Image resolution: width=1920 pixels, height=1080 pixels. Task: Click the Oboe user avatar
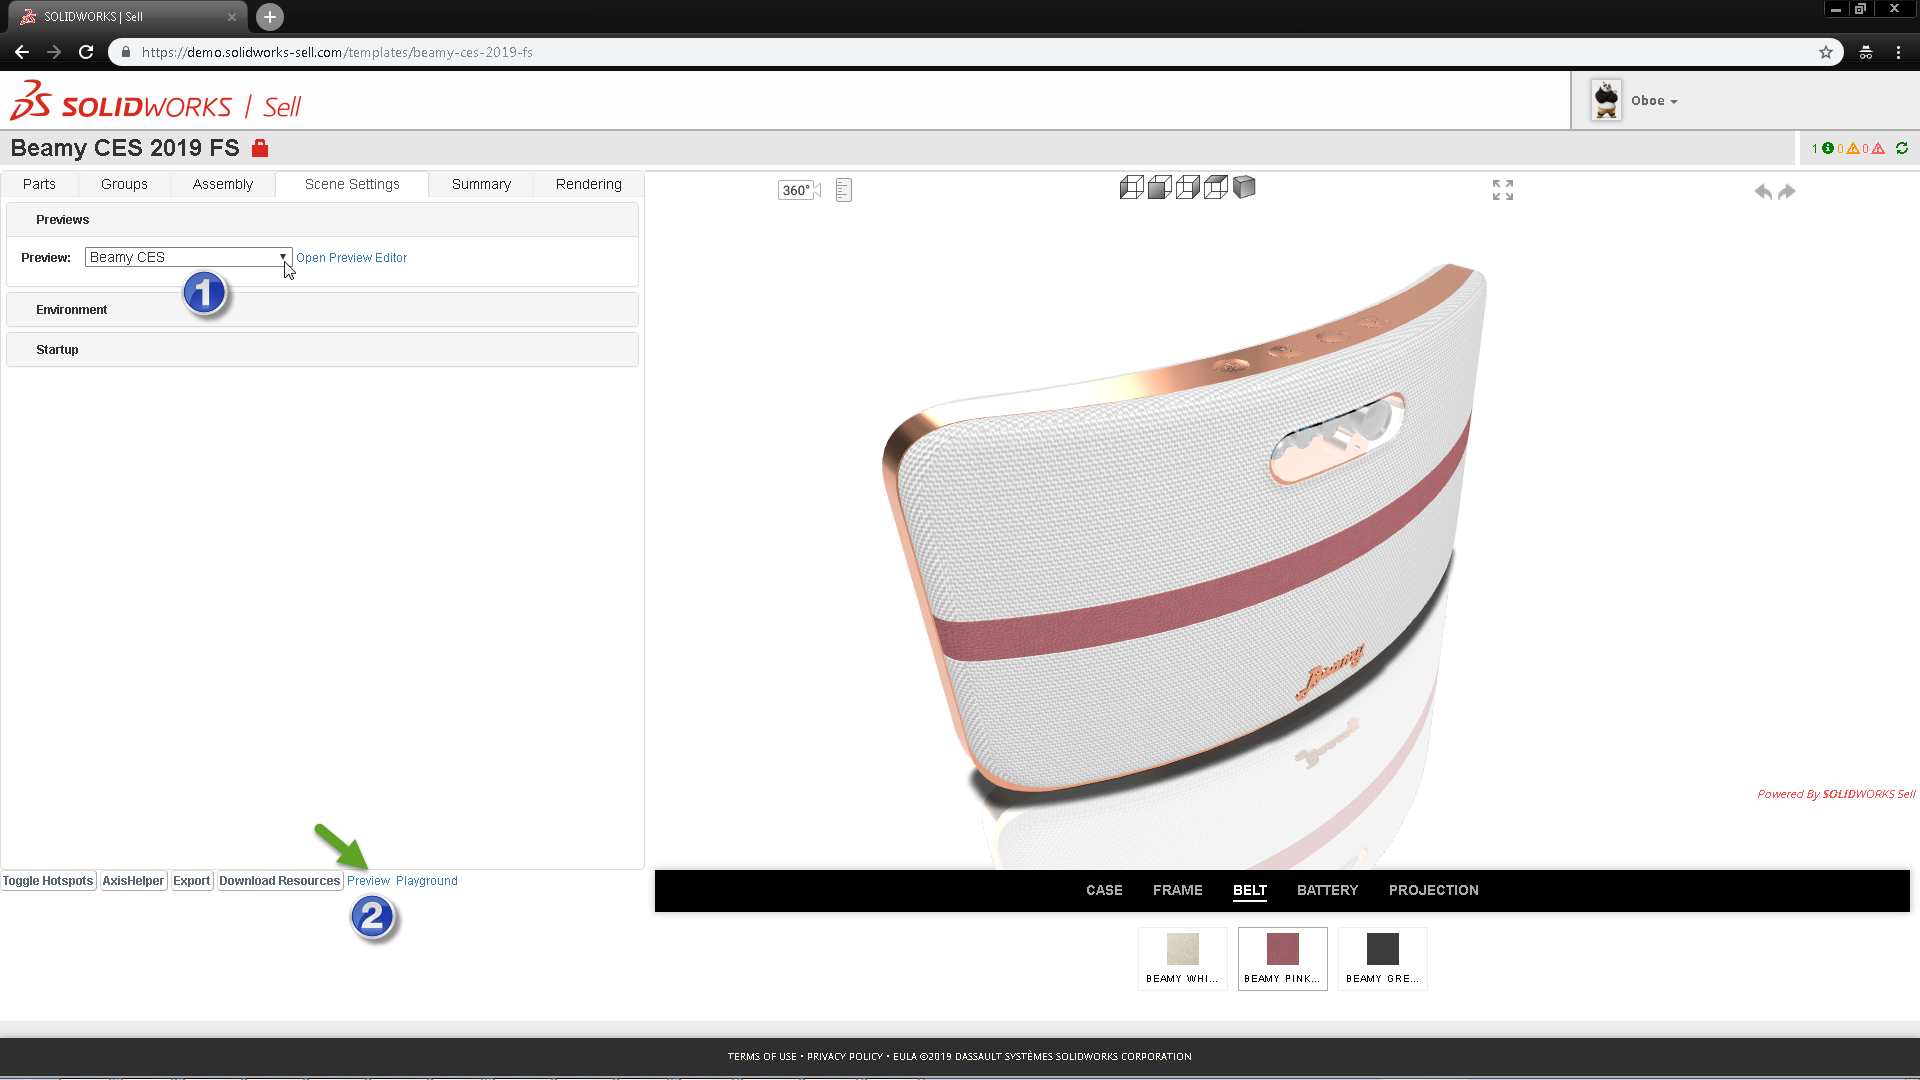[1606, 100]
